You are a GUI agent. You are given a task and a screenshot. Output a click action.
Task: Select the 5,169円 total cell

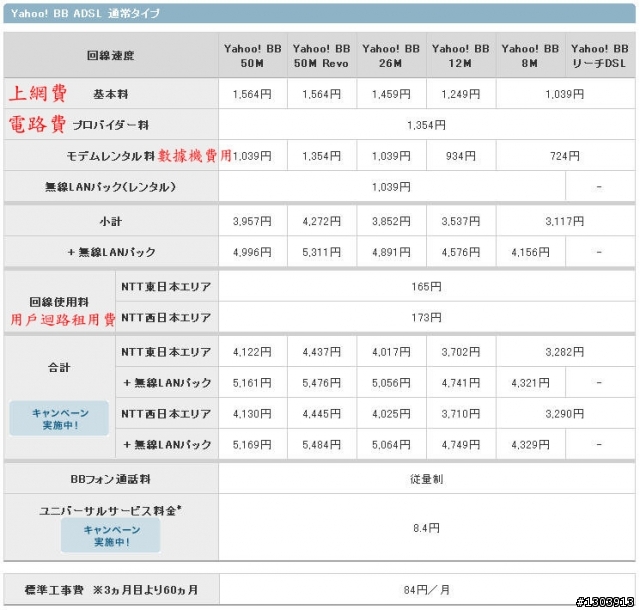click(x=253, y=445)
